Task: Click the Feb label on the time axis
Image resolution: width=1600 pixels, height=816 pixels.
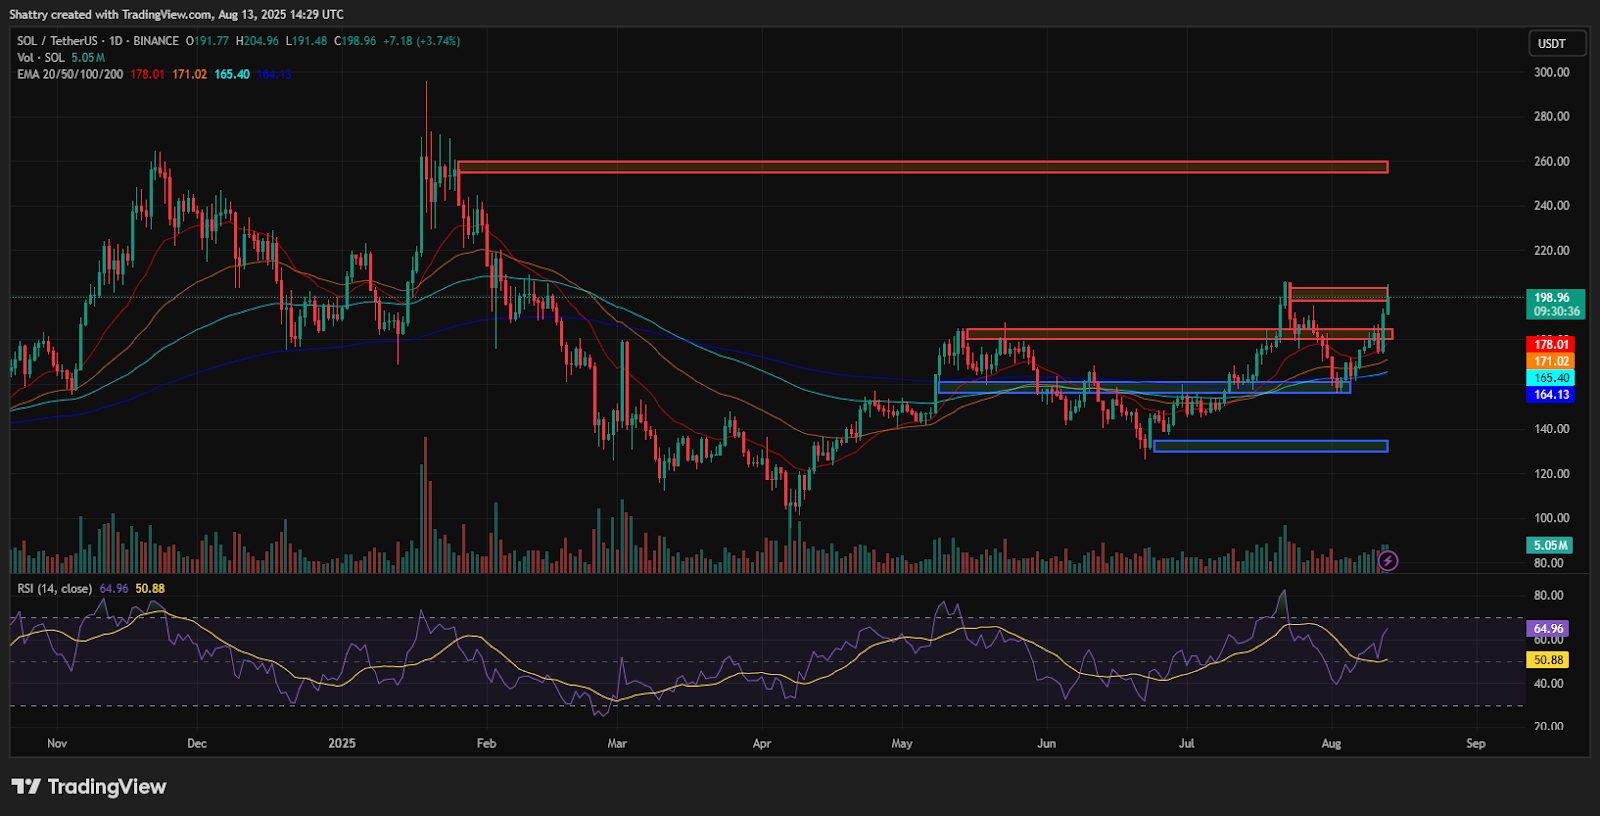Action: [x=486, y=743]
